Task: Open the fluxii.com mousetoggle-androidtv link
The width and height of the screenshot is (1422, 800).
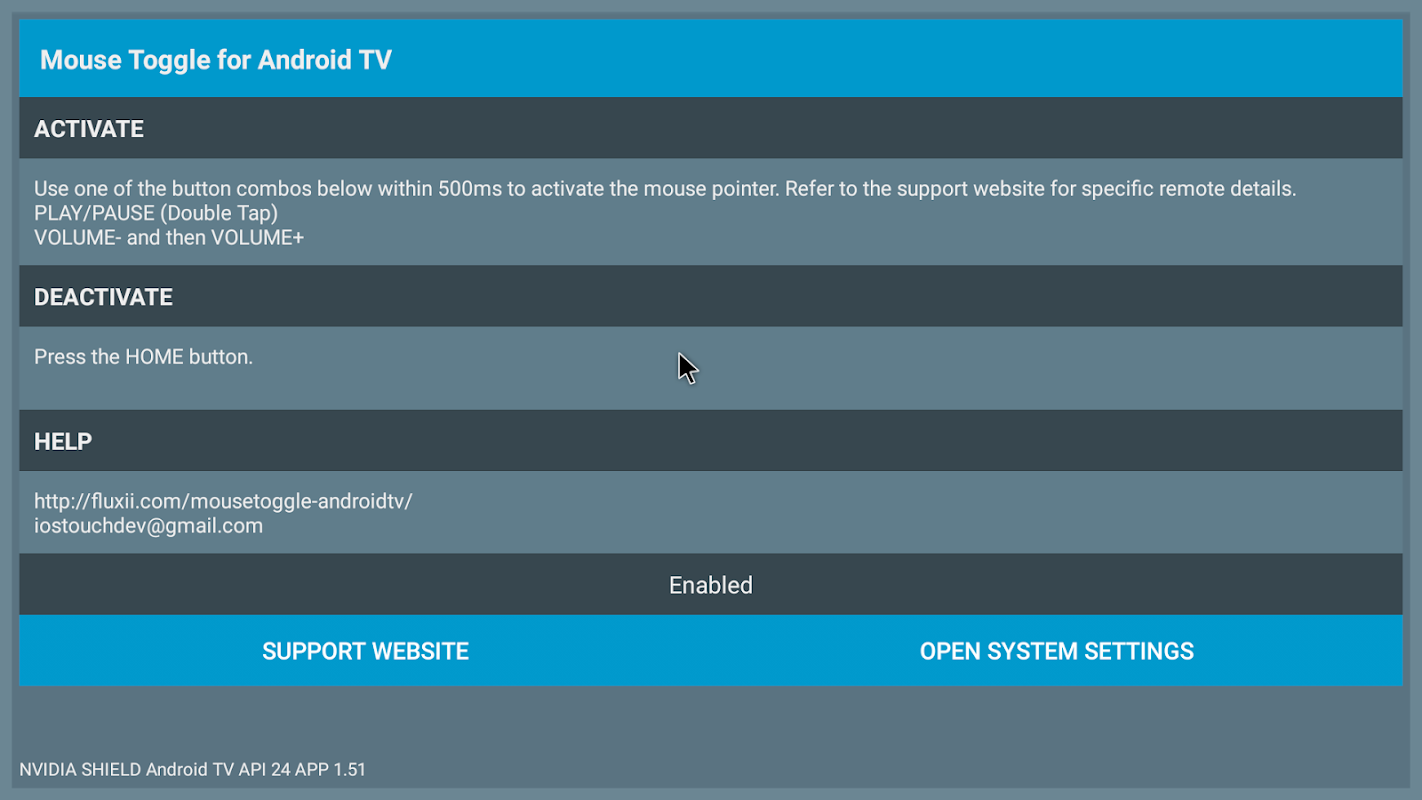Action: (223, 501)
